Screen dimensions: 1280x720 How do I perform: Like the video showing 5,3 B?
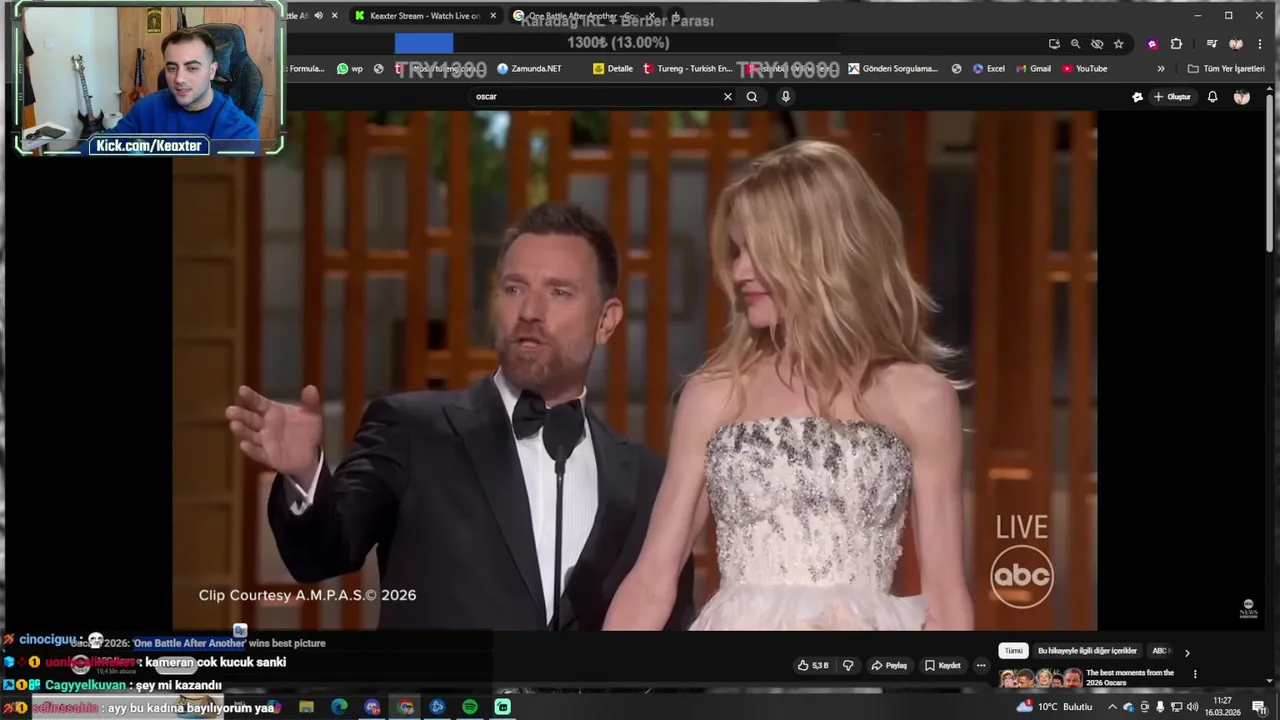point(813,665)
